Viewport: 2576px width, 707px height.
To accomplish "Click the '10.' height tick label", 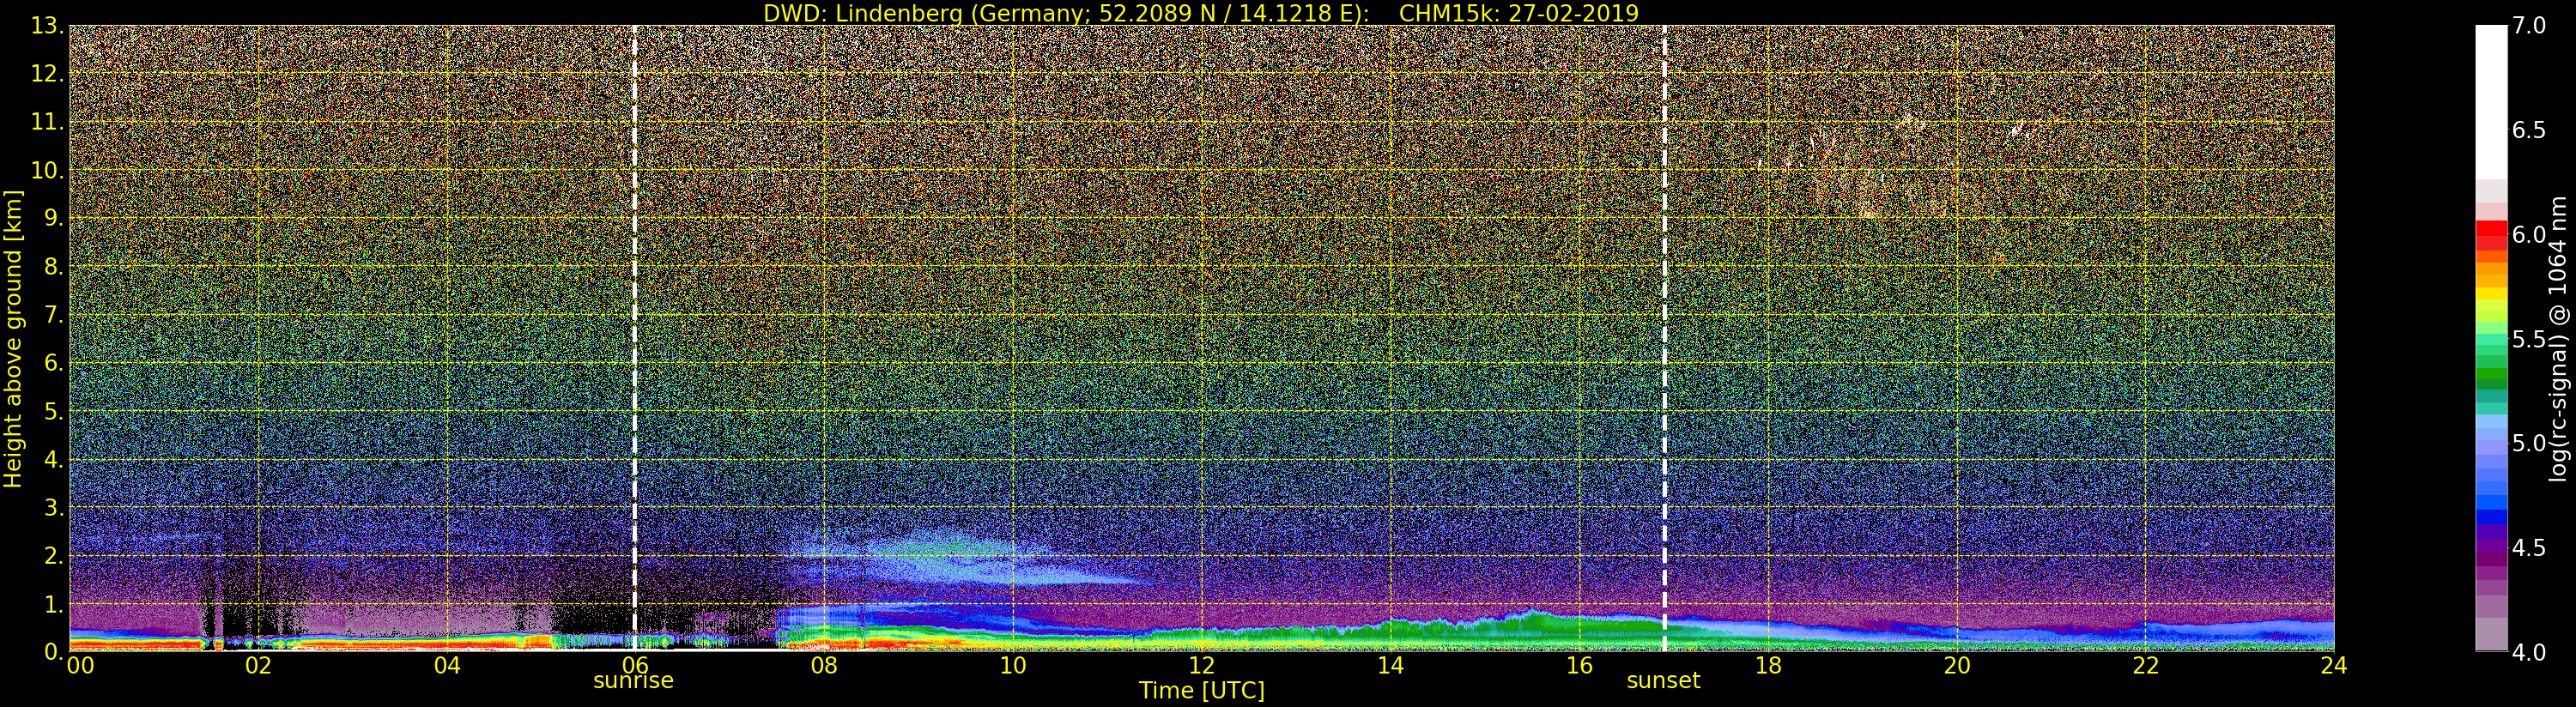I will point(47,170).
